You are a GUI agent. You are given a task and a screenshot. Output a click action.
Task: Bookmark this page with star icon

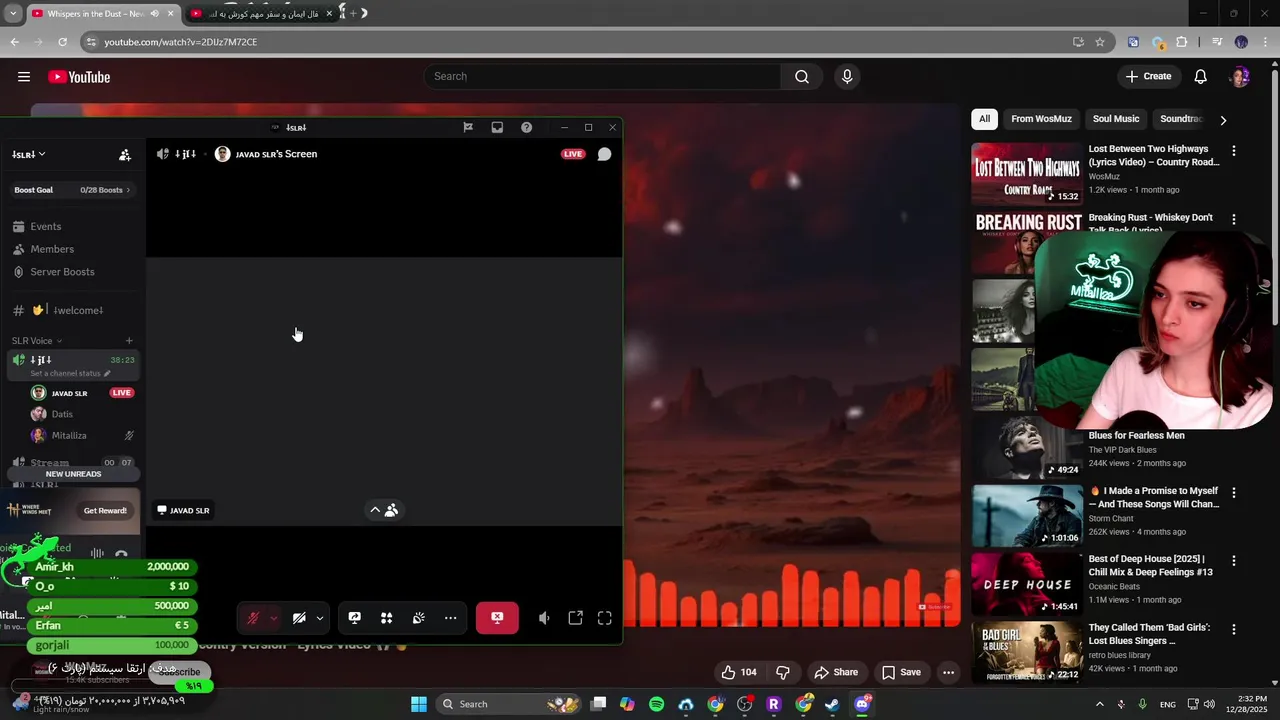(x=1100, y=42)
